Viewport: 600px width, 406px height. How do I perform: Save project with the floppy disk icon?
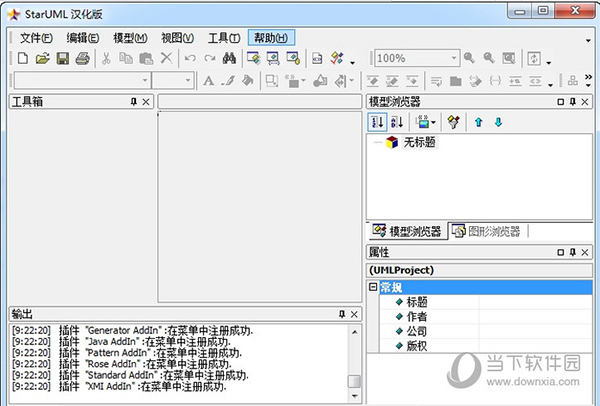63,59
